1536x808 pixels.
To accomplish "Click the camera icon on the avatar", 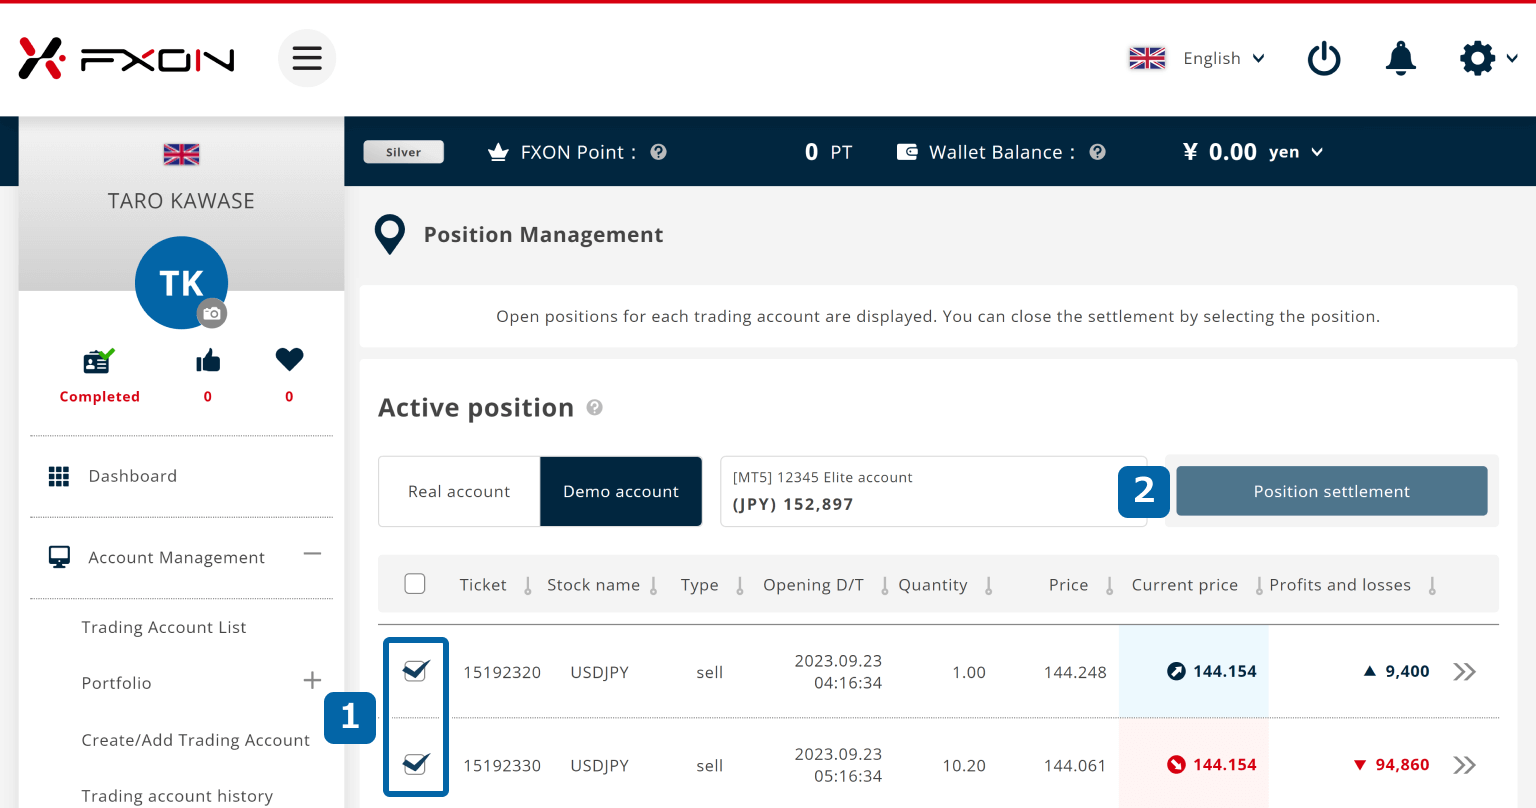I will 211,313.
